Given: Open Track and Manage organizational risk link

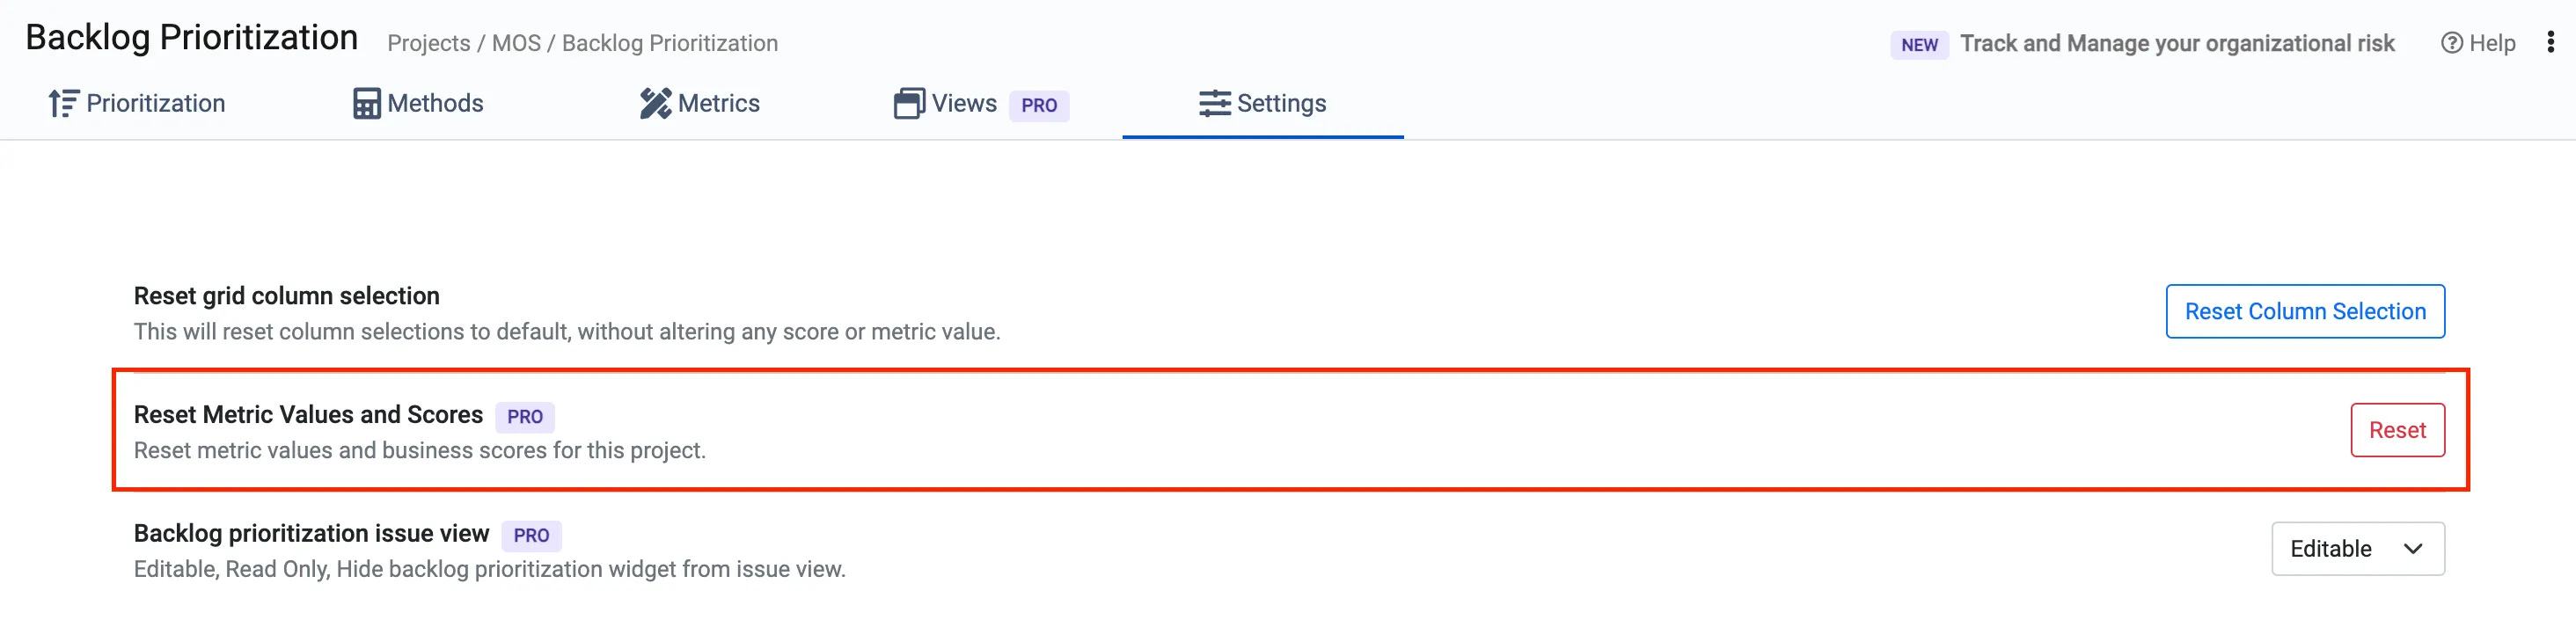Looking at the screenshot, I should (2176, 43).
